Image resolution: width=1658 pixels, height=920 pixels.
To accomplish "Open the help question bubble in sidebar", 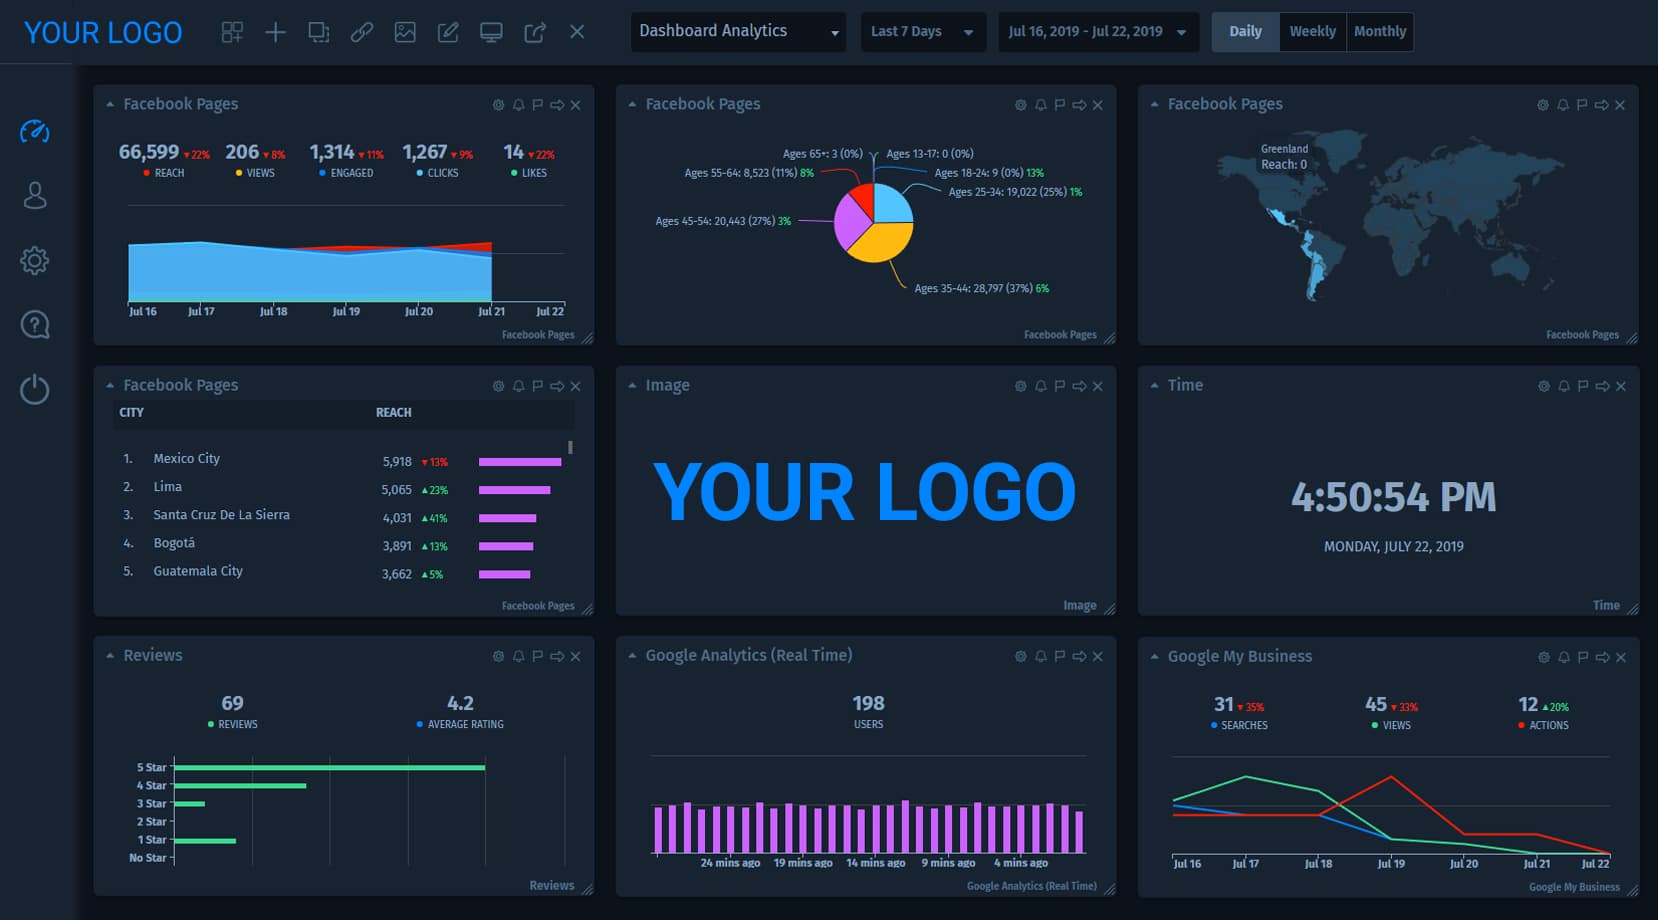I will (x=35, y=325).
